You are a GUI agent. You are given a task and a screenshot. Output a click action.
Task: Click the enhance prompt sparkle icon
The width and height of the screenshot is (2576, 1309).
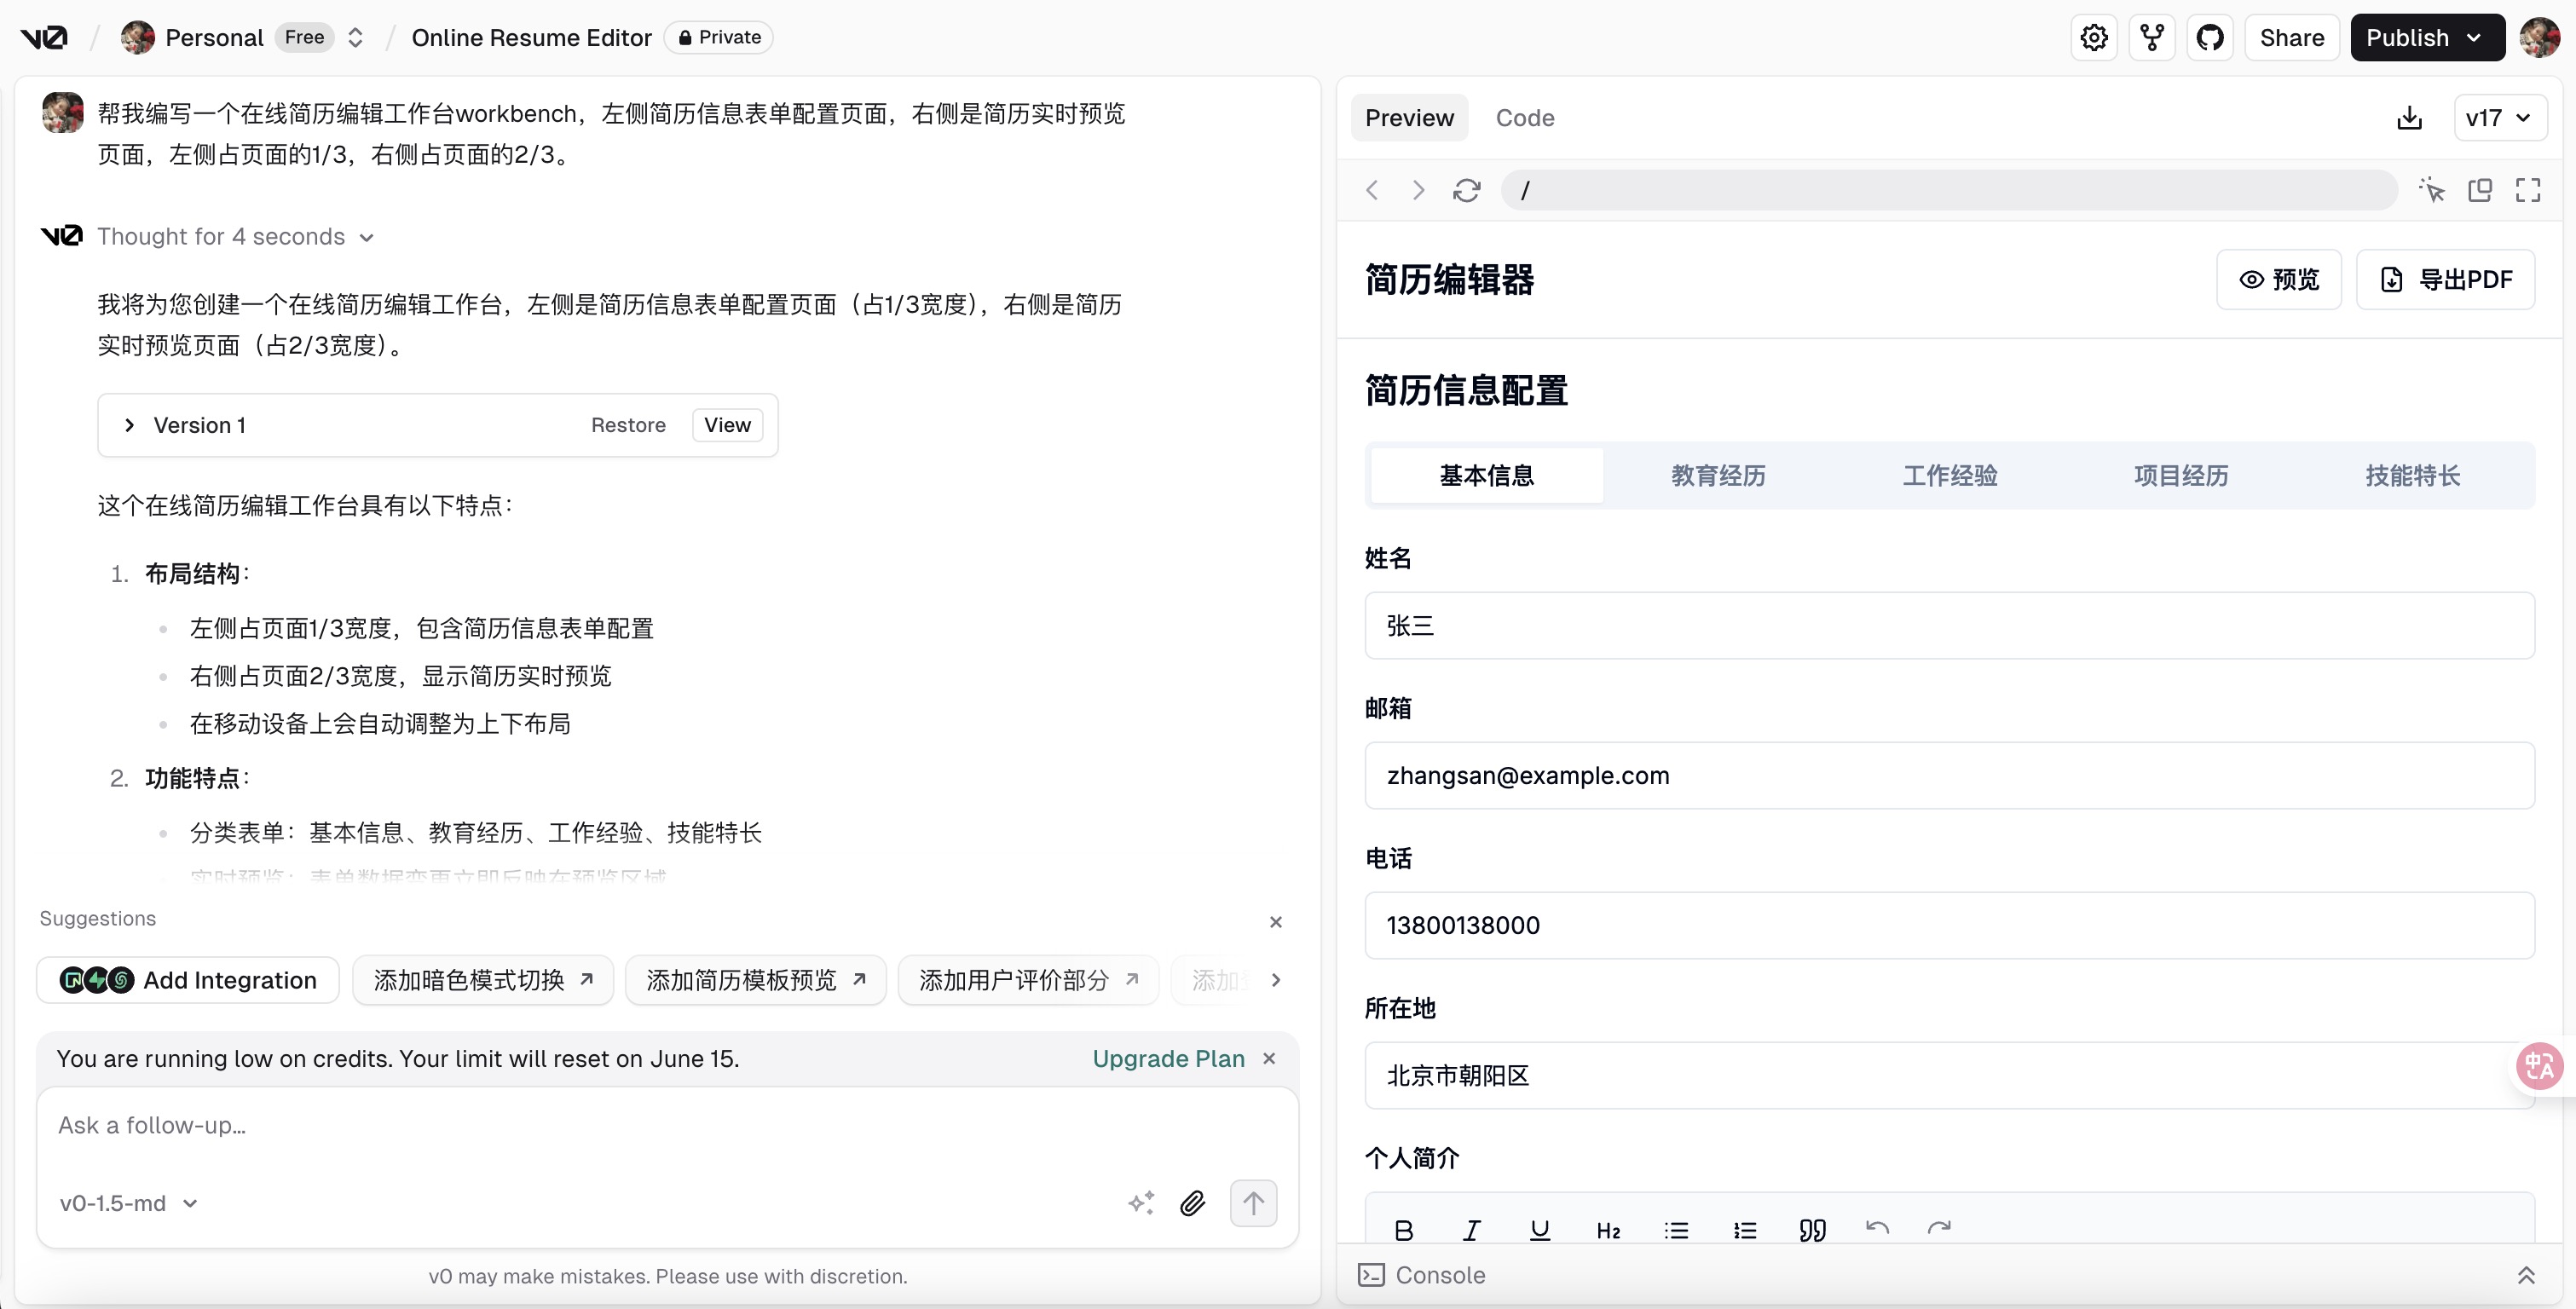click(x=1141, y=1203)
